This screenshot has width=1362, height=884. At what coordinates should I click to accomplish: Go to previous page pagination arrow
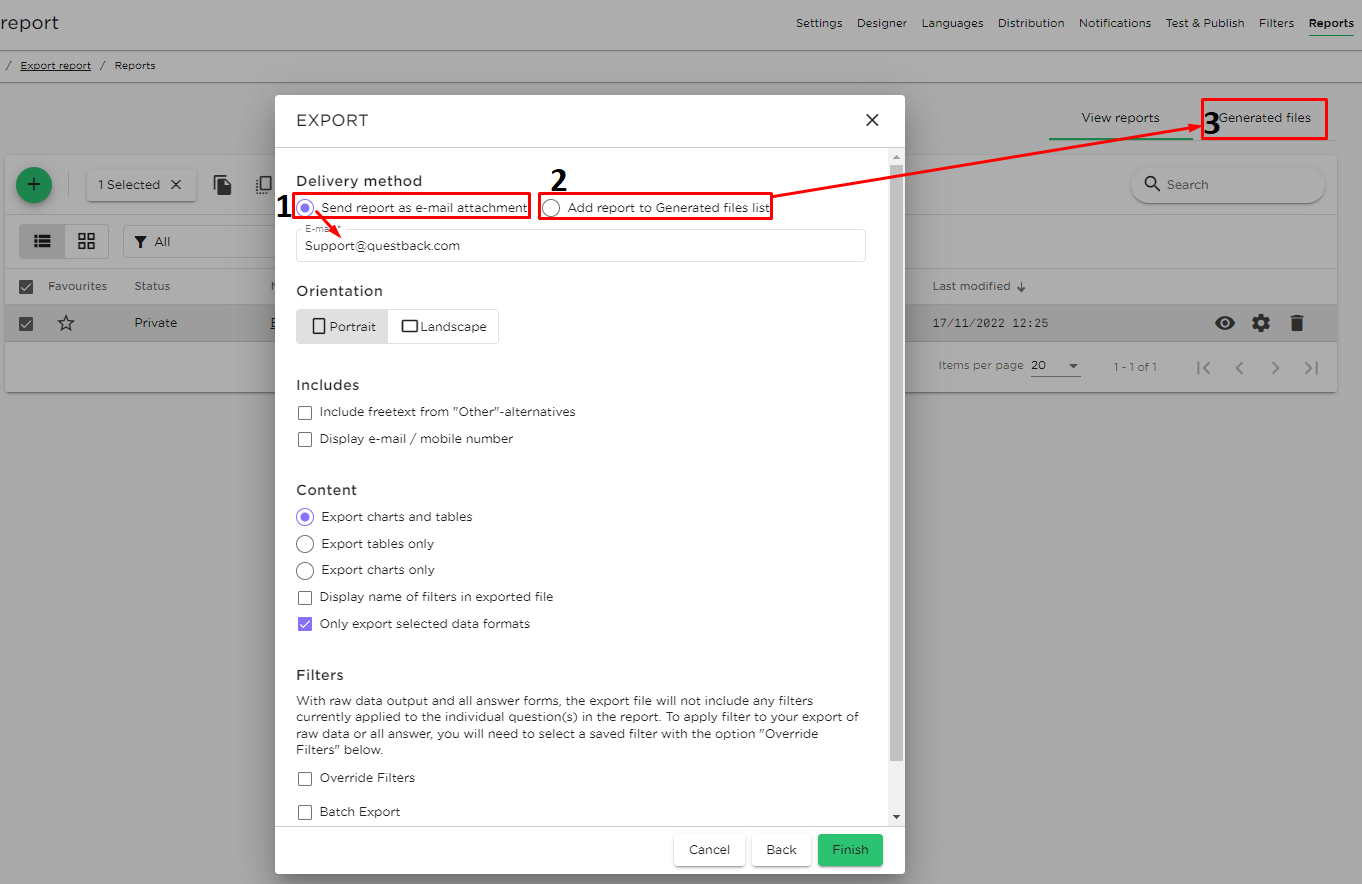tap(1239, 367)
